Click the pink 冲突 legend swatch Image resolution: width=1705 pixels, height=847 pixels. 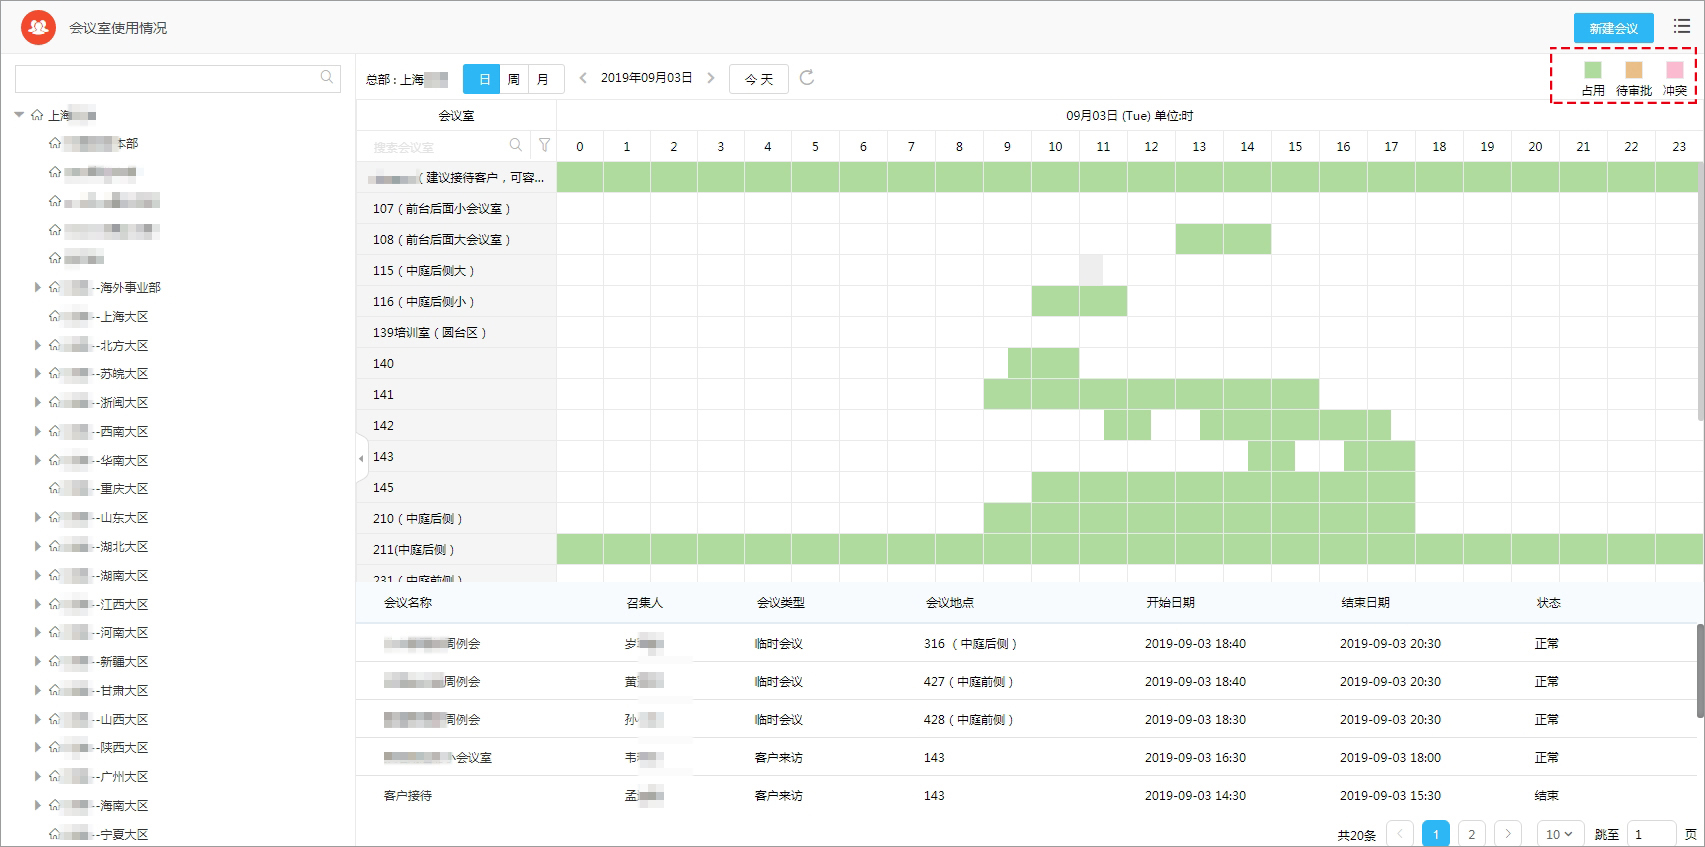(1675, 70)
